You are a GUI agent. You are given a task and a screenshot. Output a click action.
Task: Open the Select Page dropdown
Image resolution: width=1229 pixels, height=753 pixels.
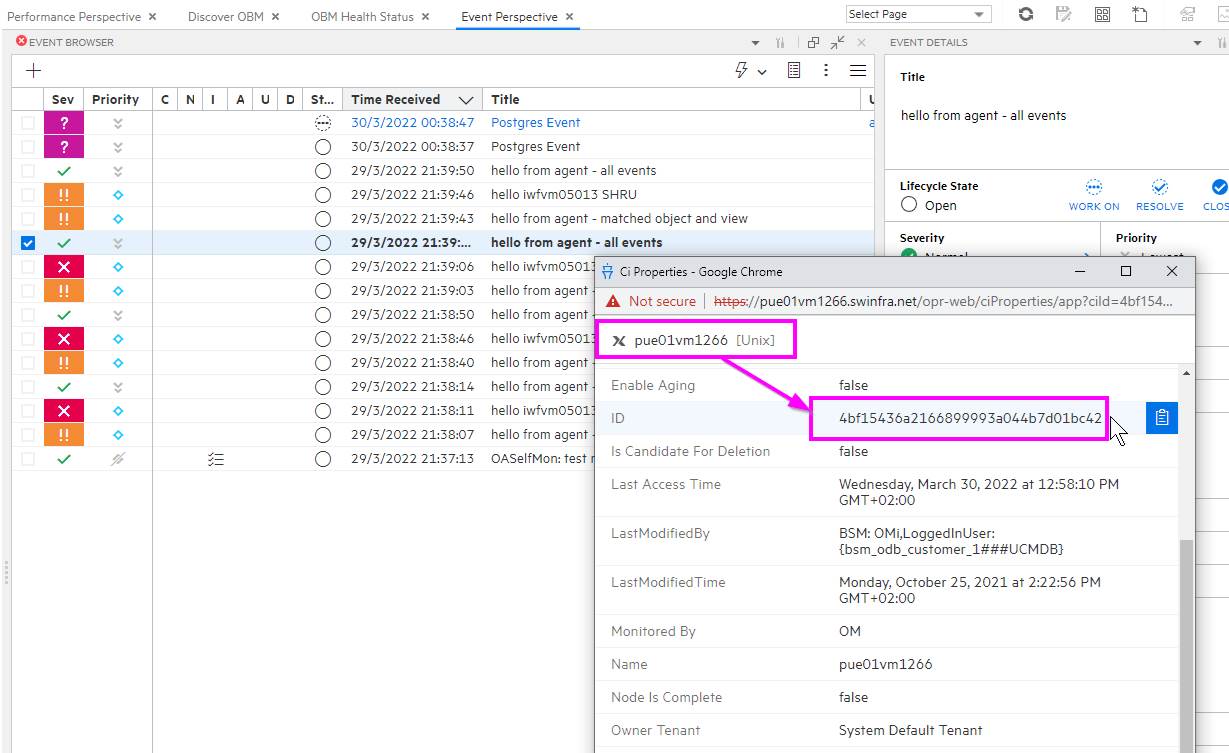pos(918,14)
